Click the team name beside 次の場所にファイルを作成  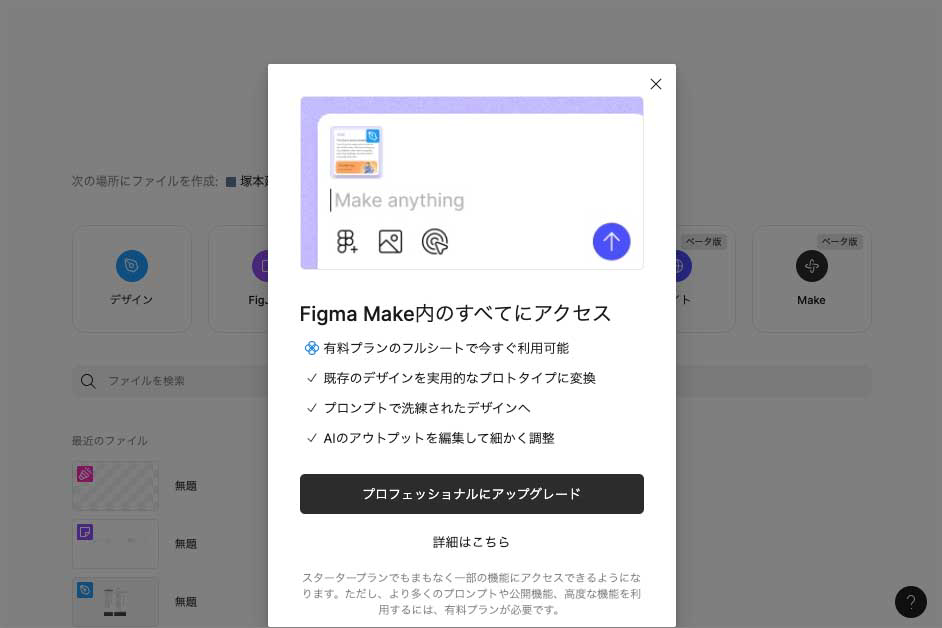[x=250, y=182]
